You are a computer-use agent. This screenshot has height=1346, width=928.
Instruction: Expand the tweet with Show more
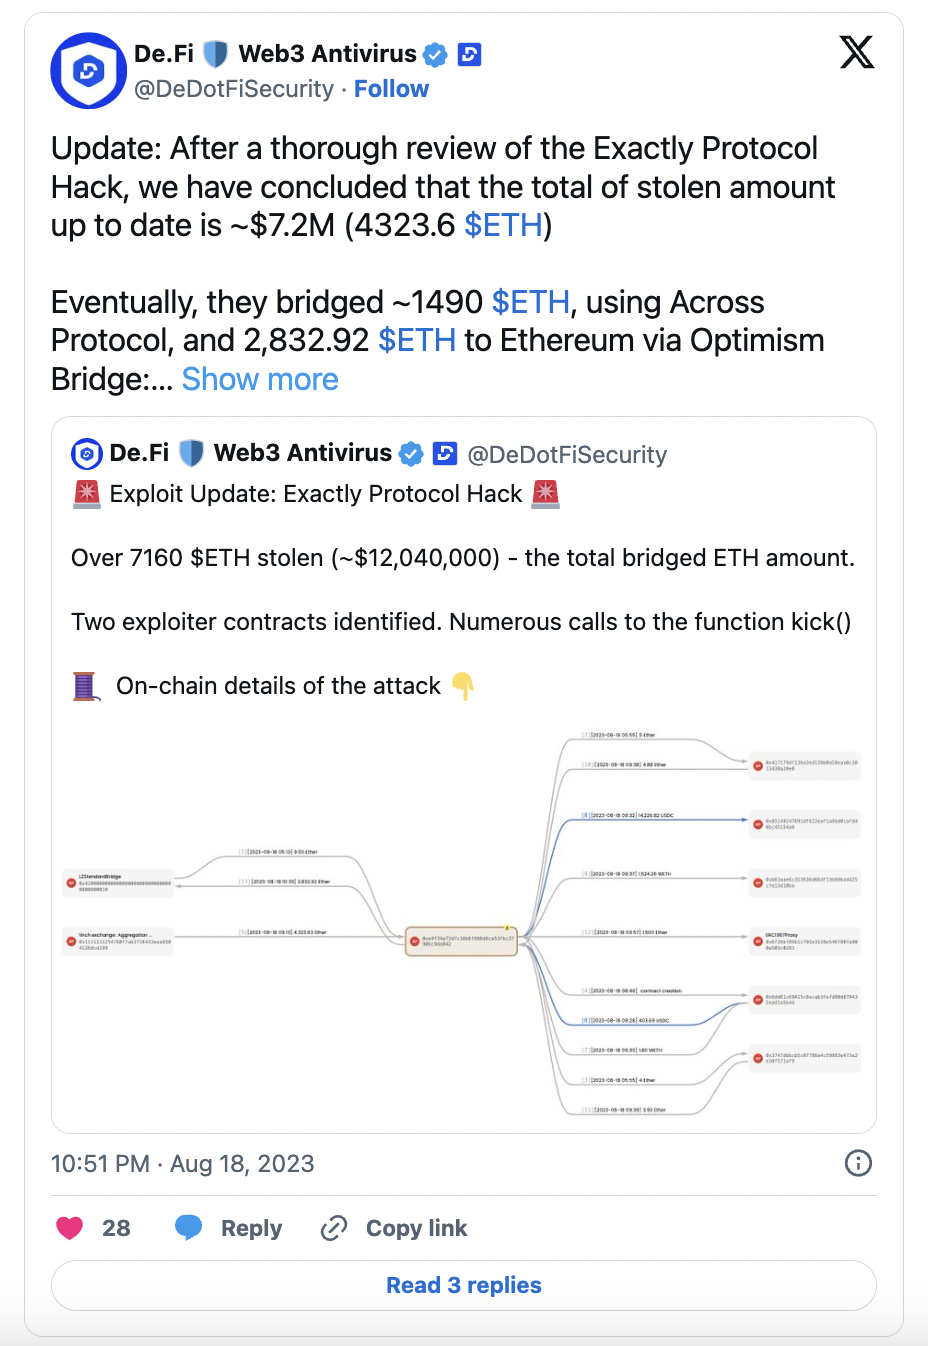coord(260,380)
